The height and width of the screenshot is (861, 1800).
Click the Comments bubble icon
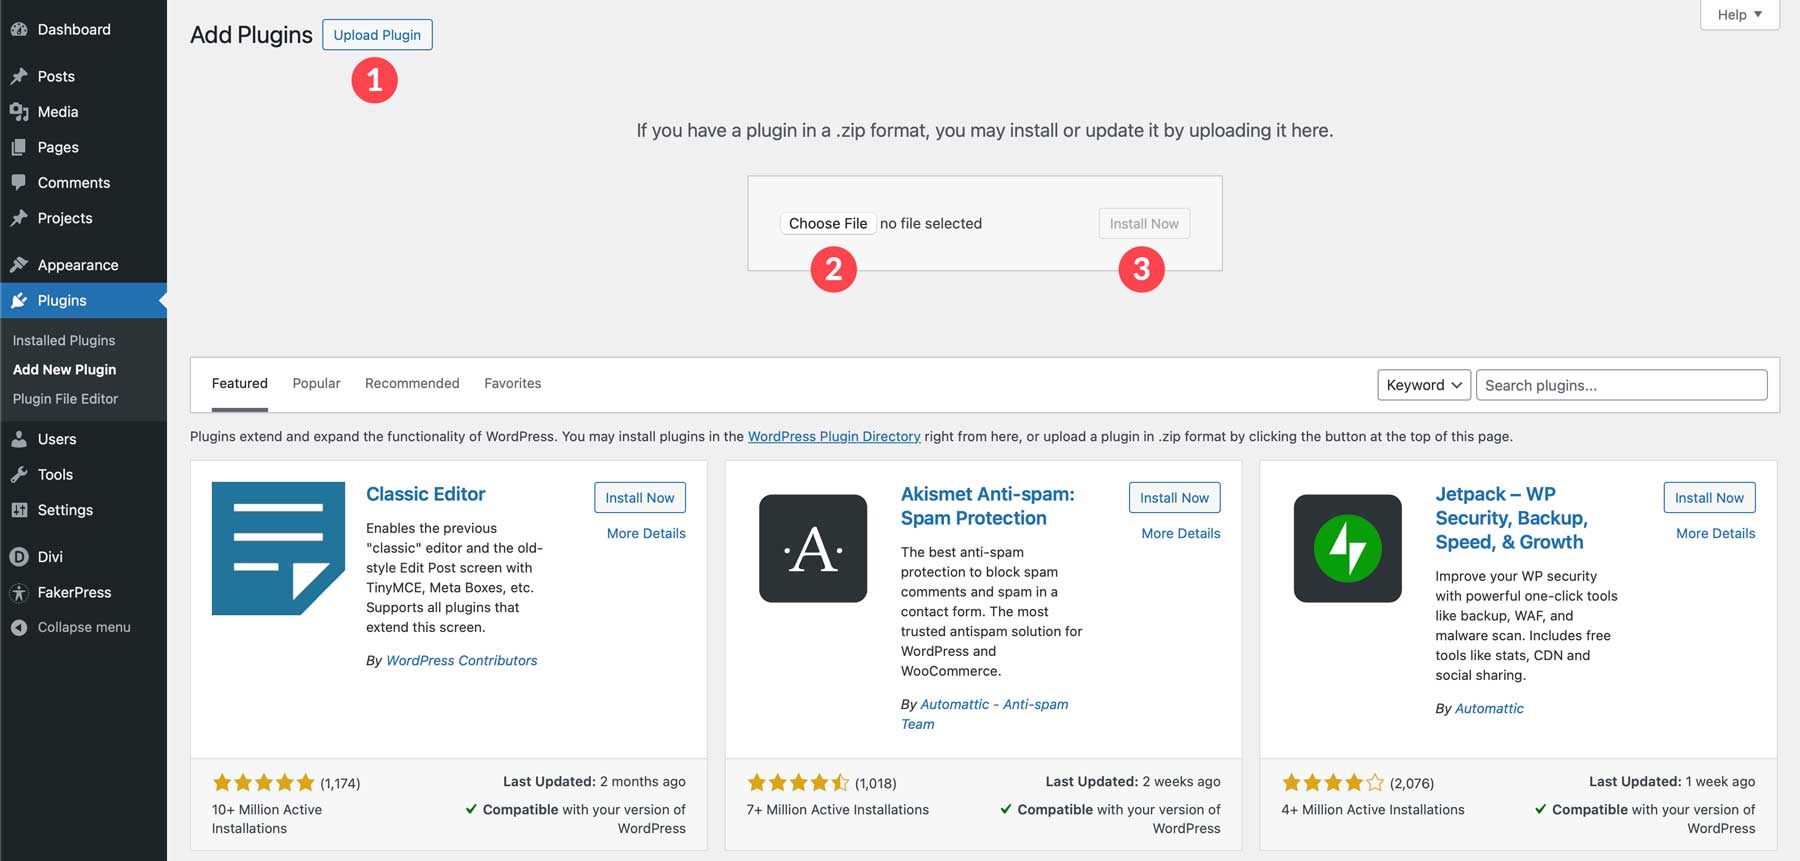coord(18,183)
